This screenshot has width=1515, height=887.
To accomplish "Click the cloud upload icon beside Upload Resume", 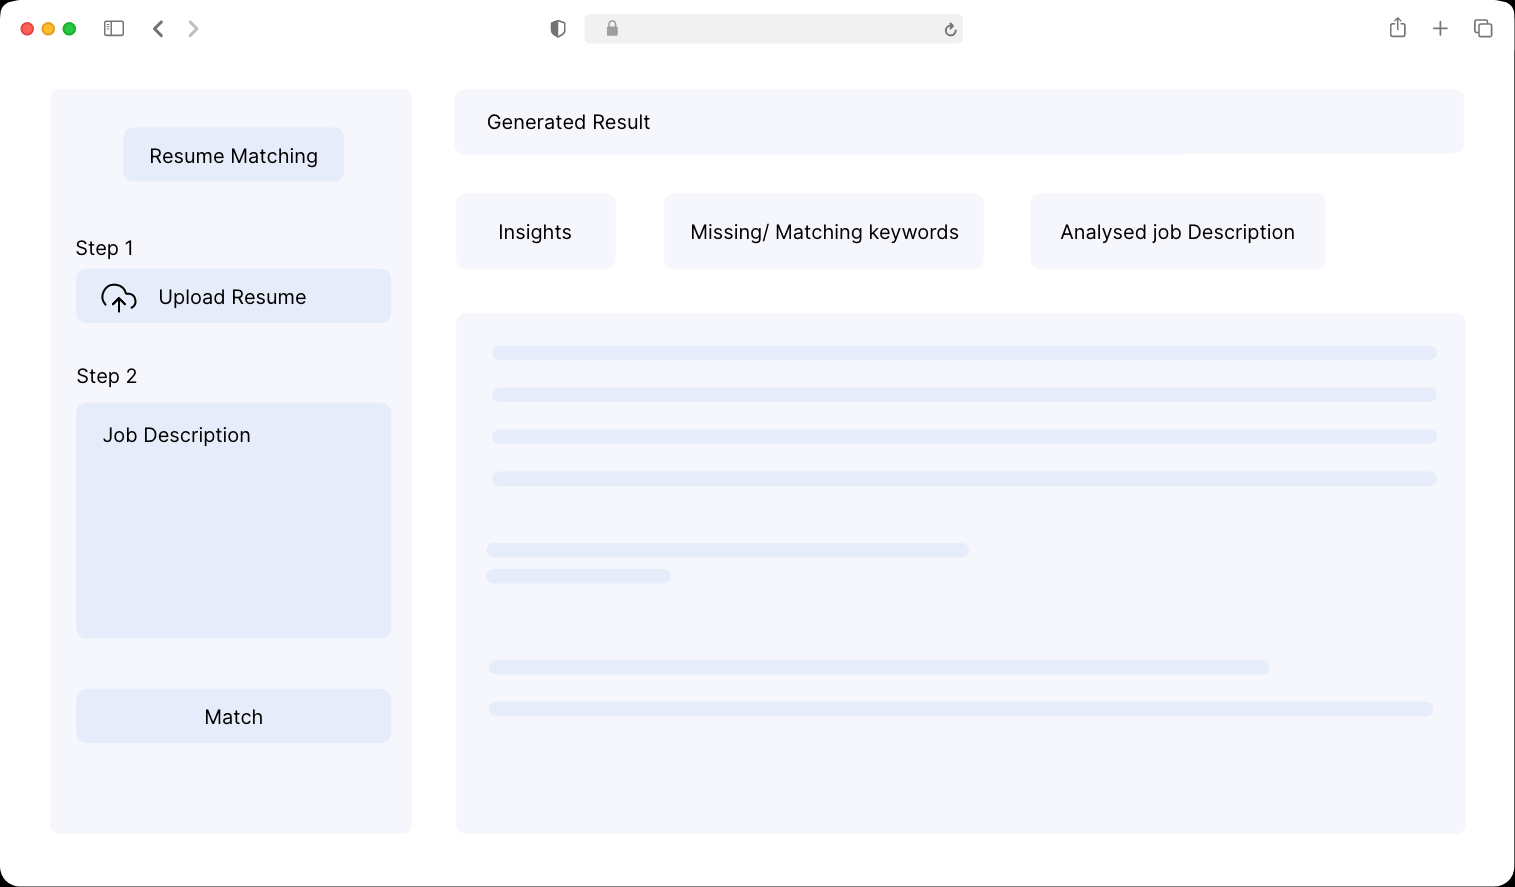I will coord(118,297).
